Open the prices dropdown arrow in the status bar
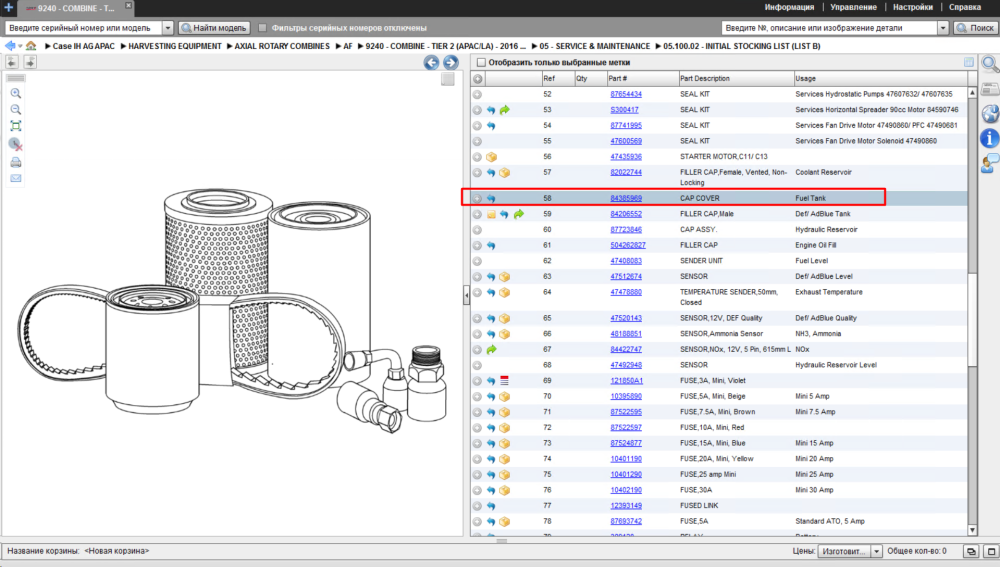Image resolution: width=1000 pixels, height=567 pixels. [x=876, y=551]
